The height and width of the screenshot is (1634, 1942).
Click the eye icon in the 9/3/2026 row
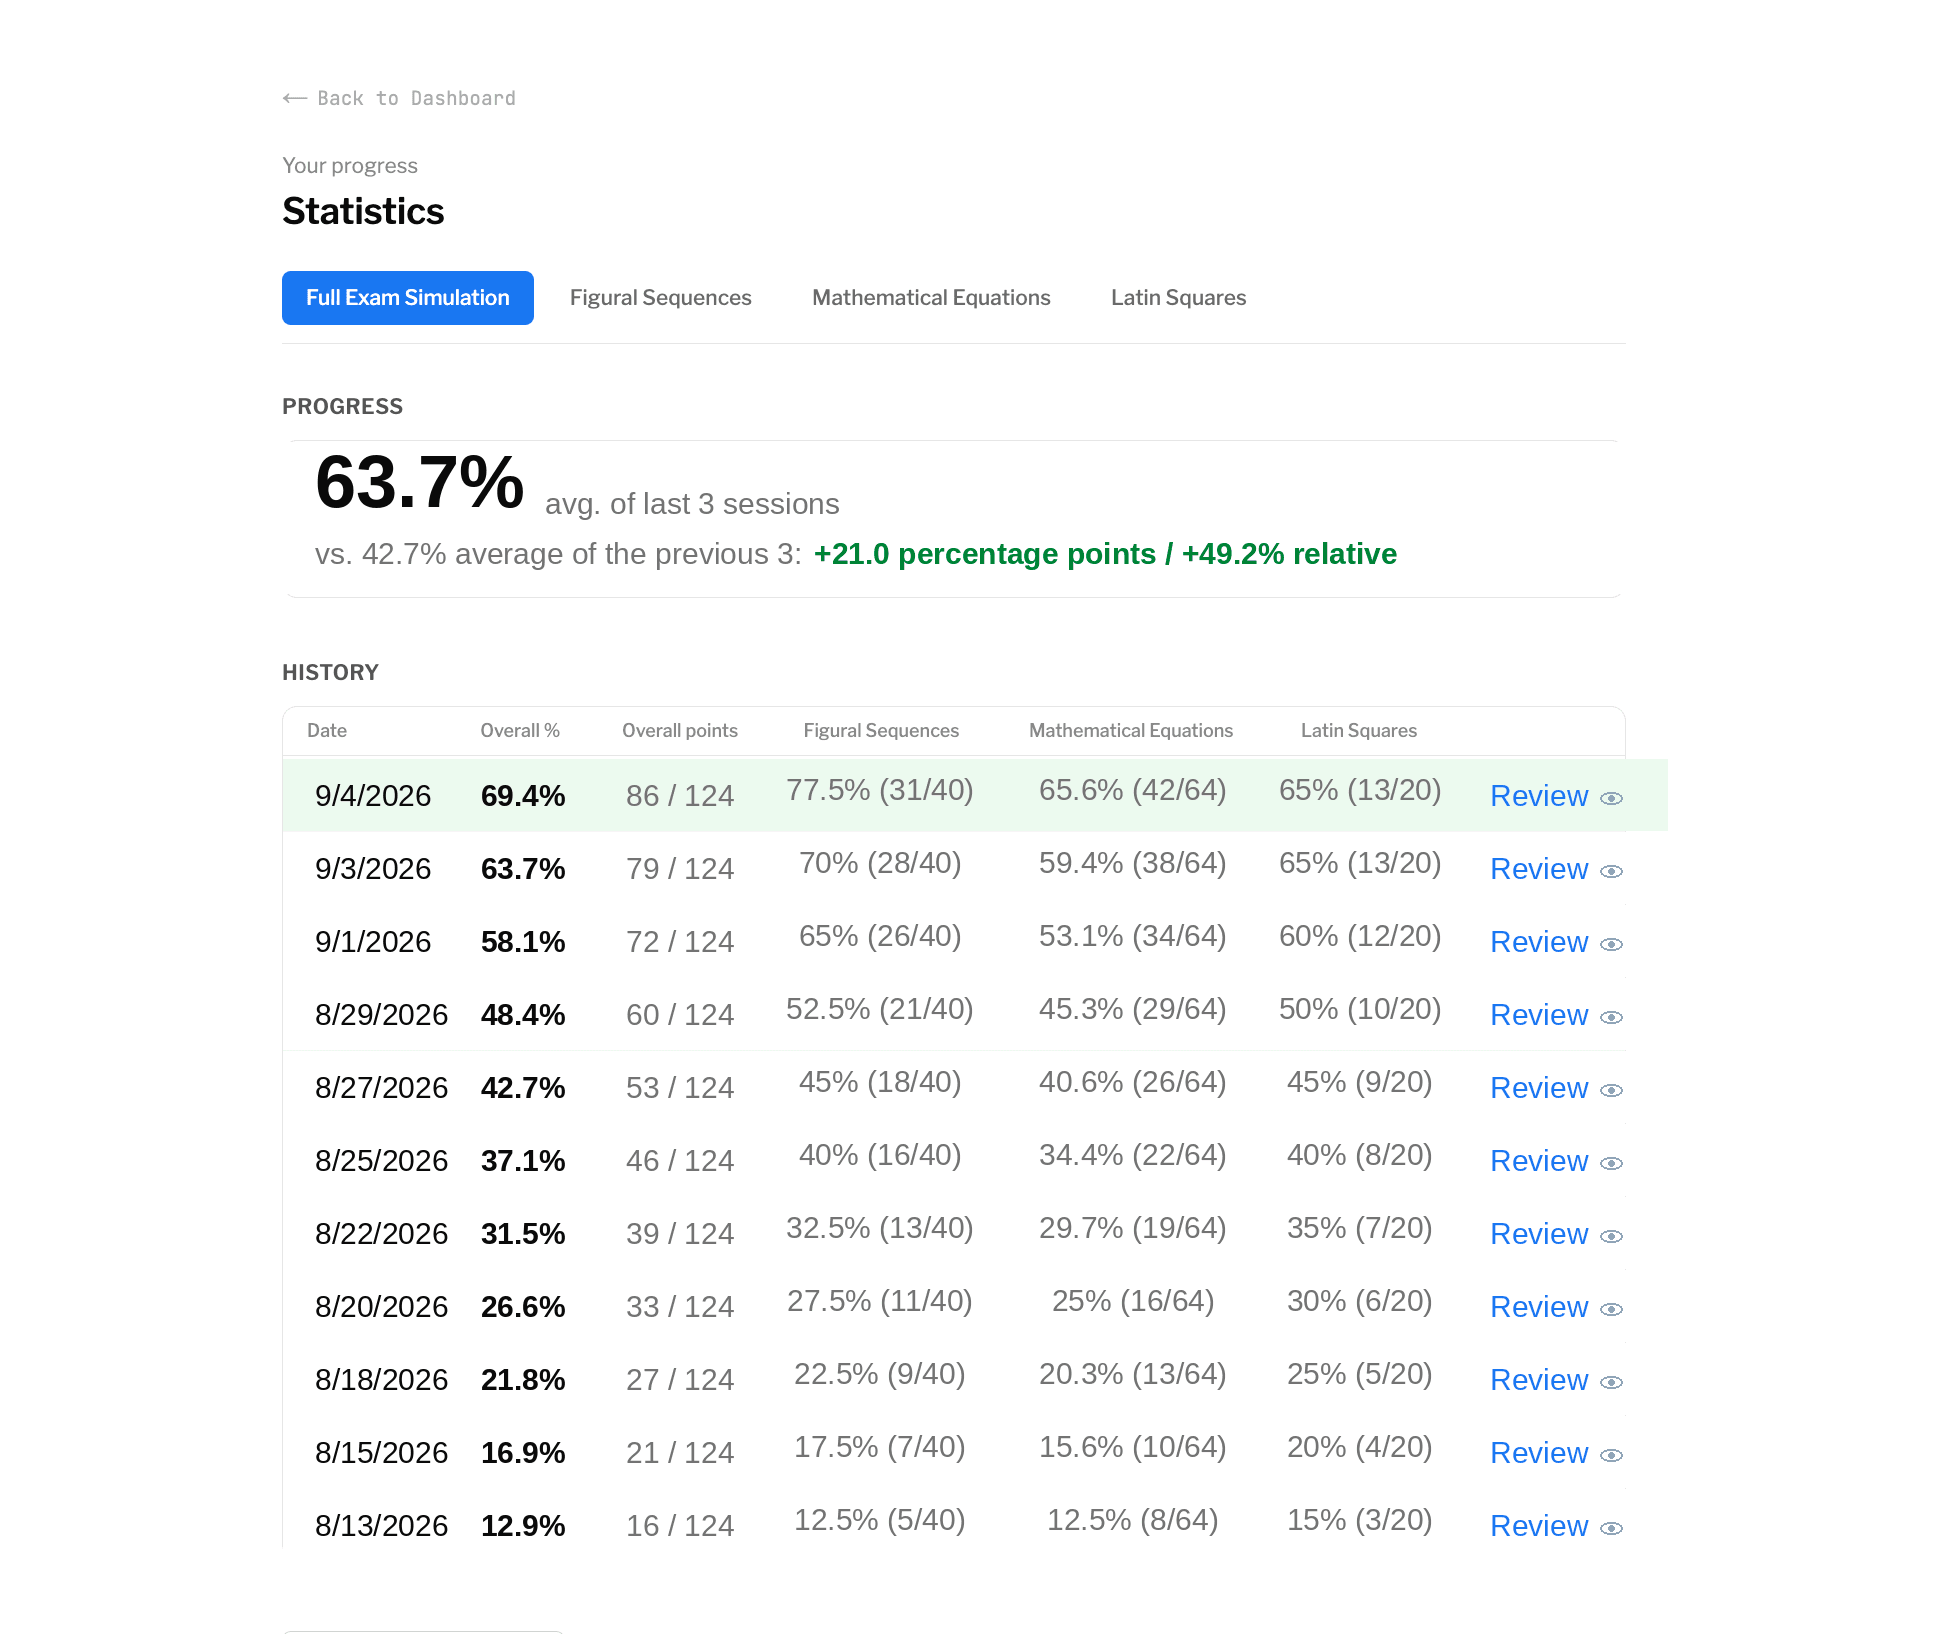pyautogui.click(x=1611, y=871)
